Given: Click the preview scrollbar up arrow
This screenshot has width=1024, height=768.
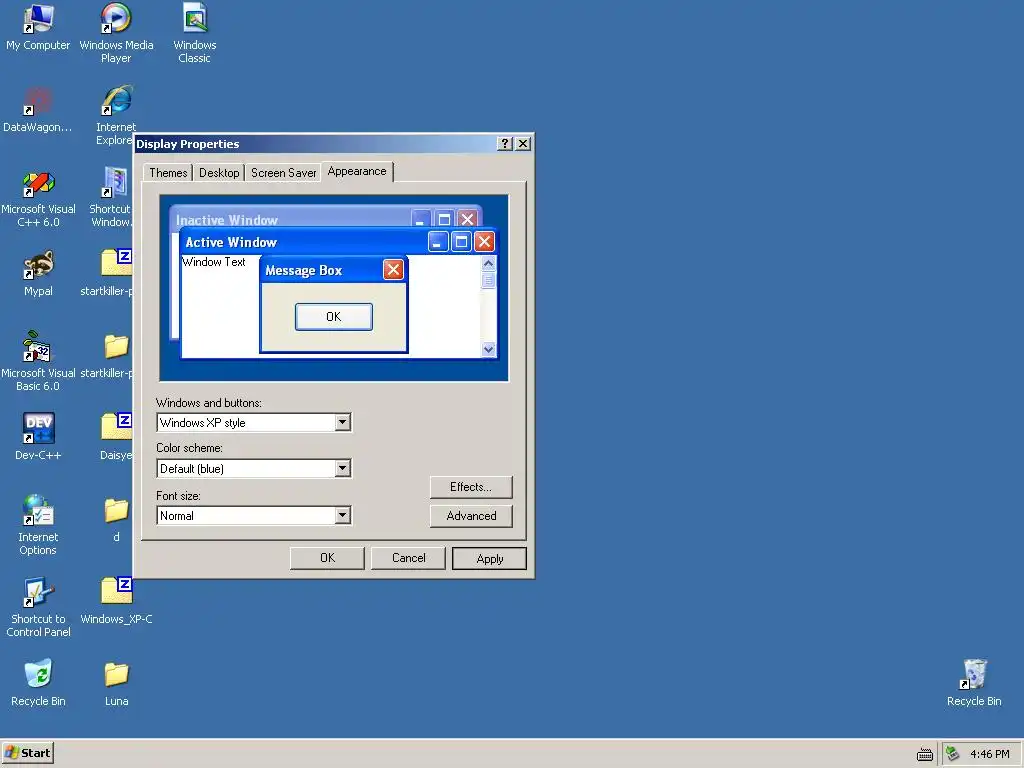Looking at the screenshot, I should click(488, 263).
